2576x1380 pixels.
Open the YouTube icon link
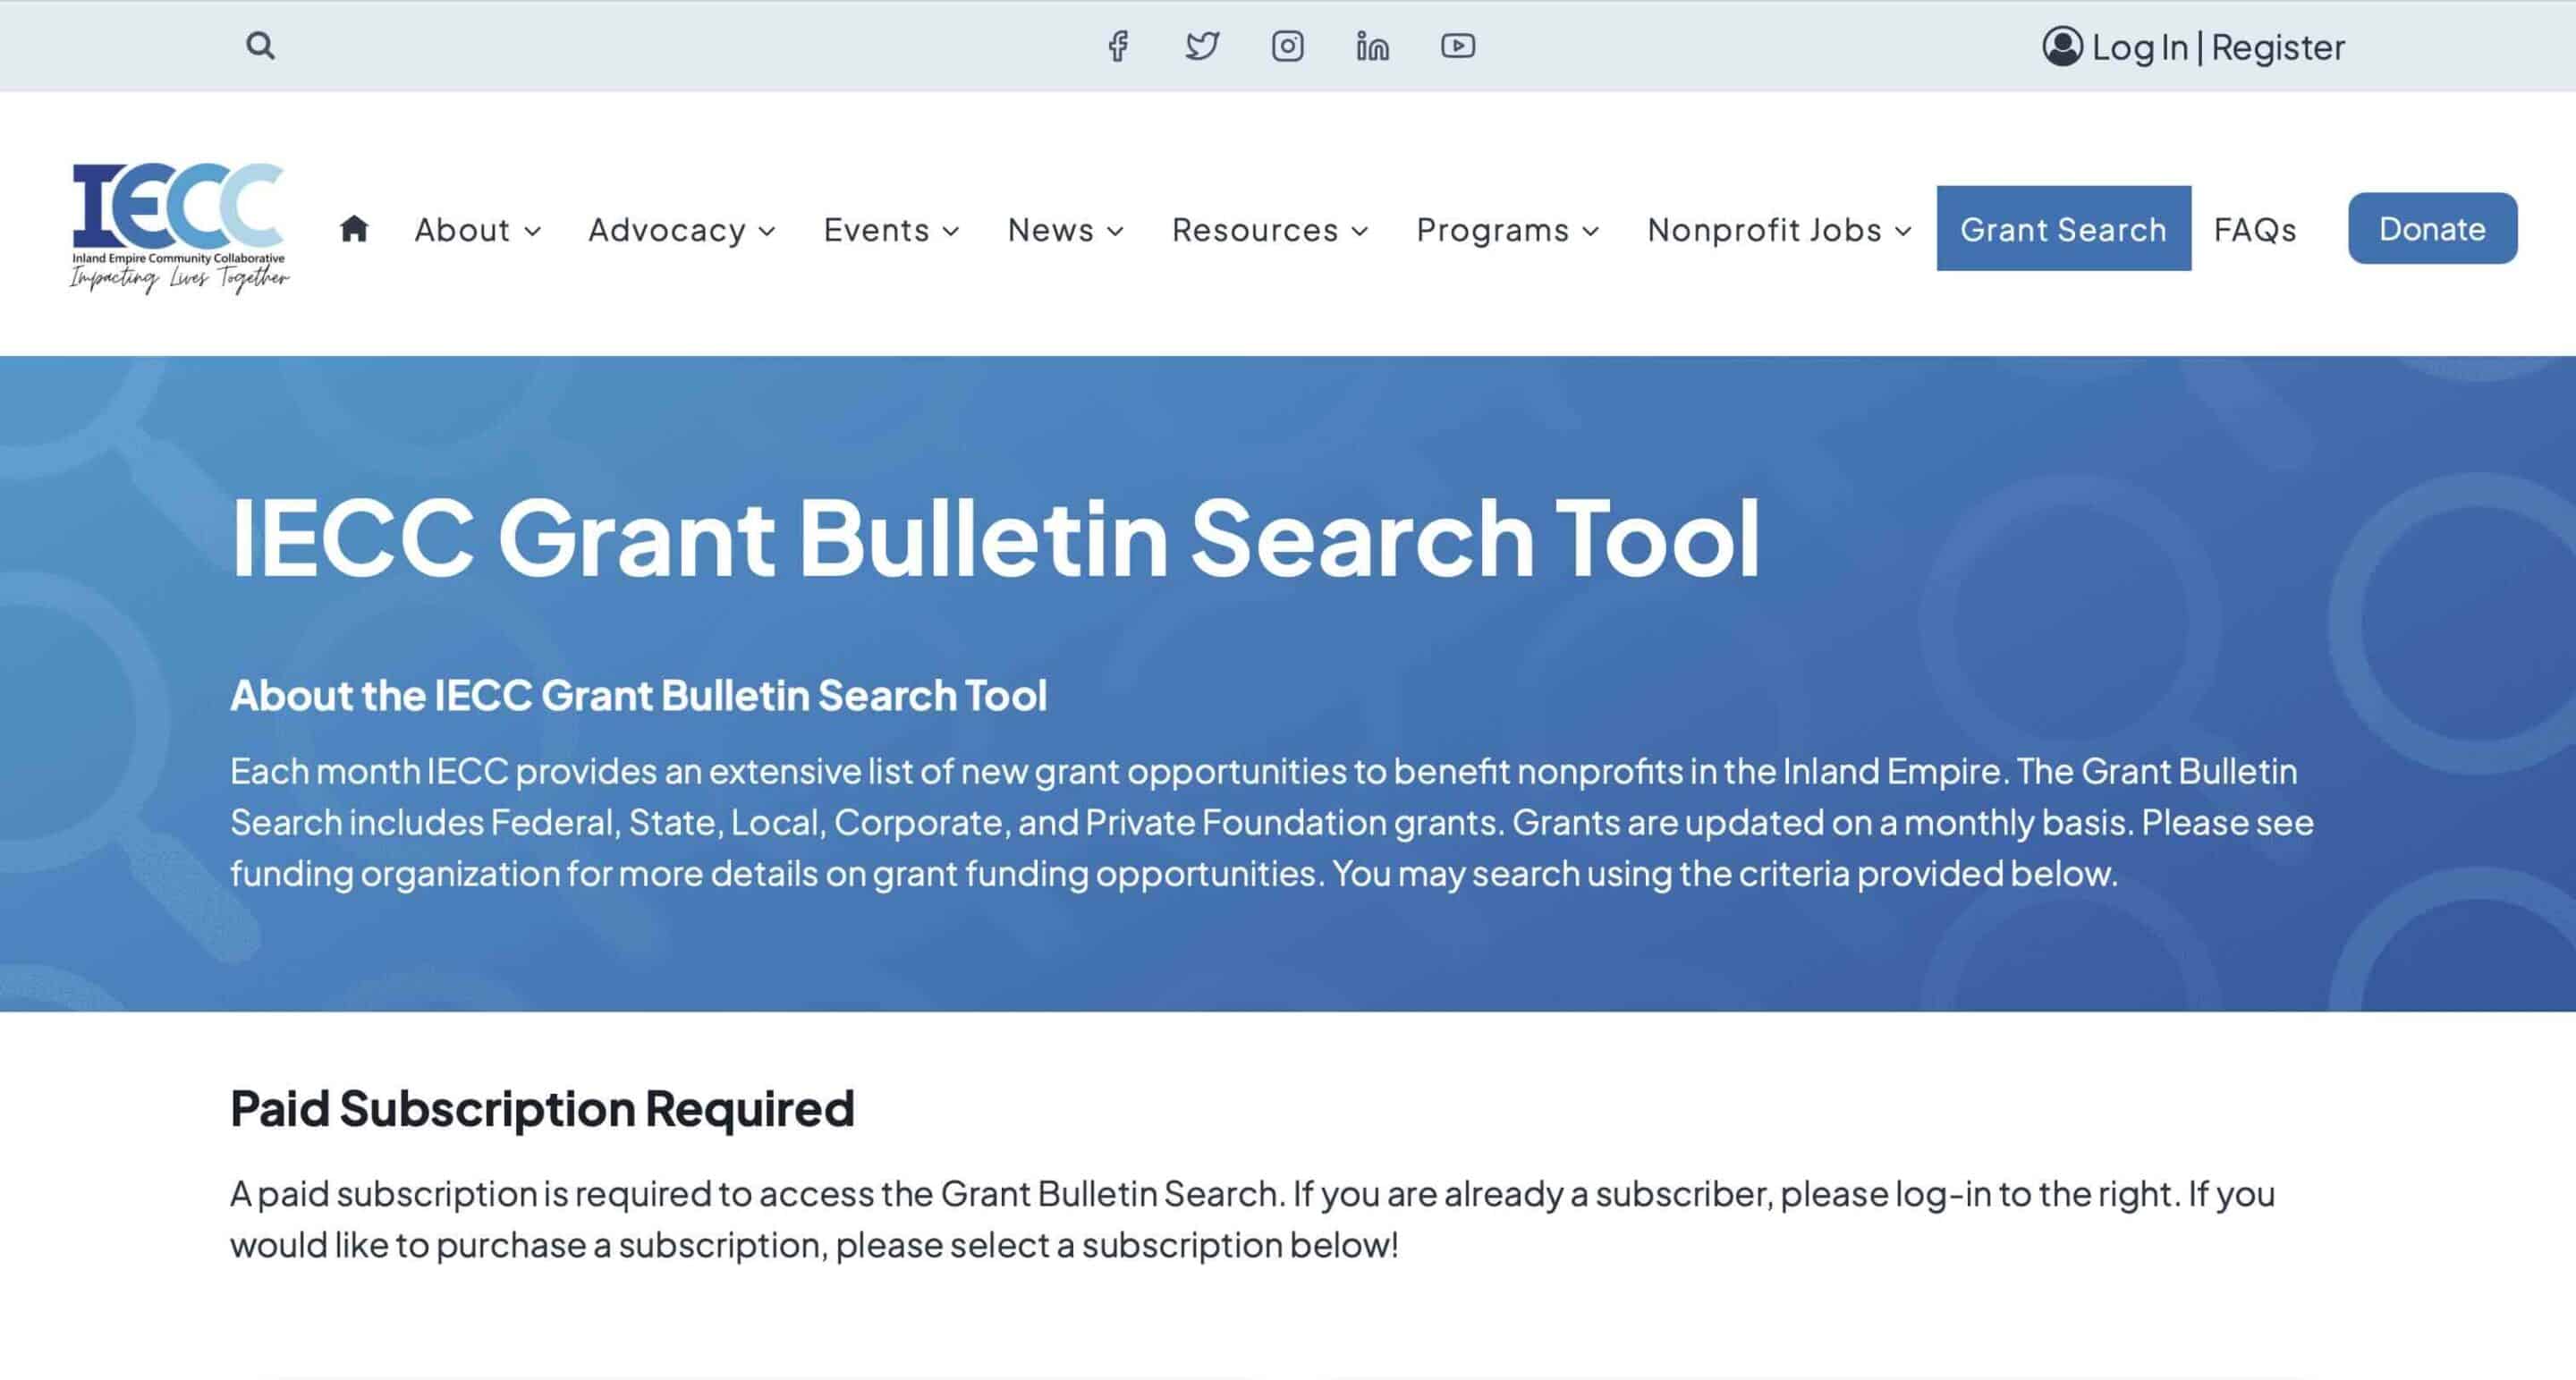tap(1458, 46)
